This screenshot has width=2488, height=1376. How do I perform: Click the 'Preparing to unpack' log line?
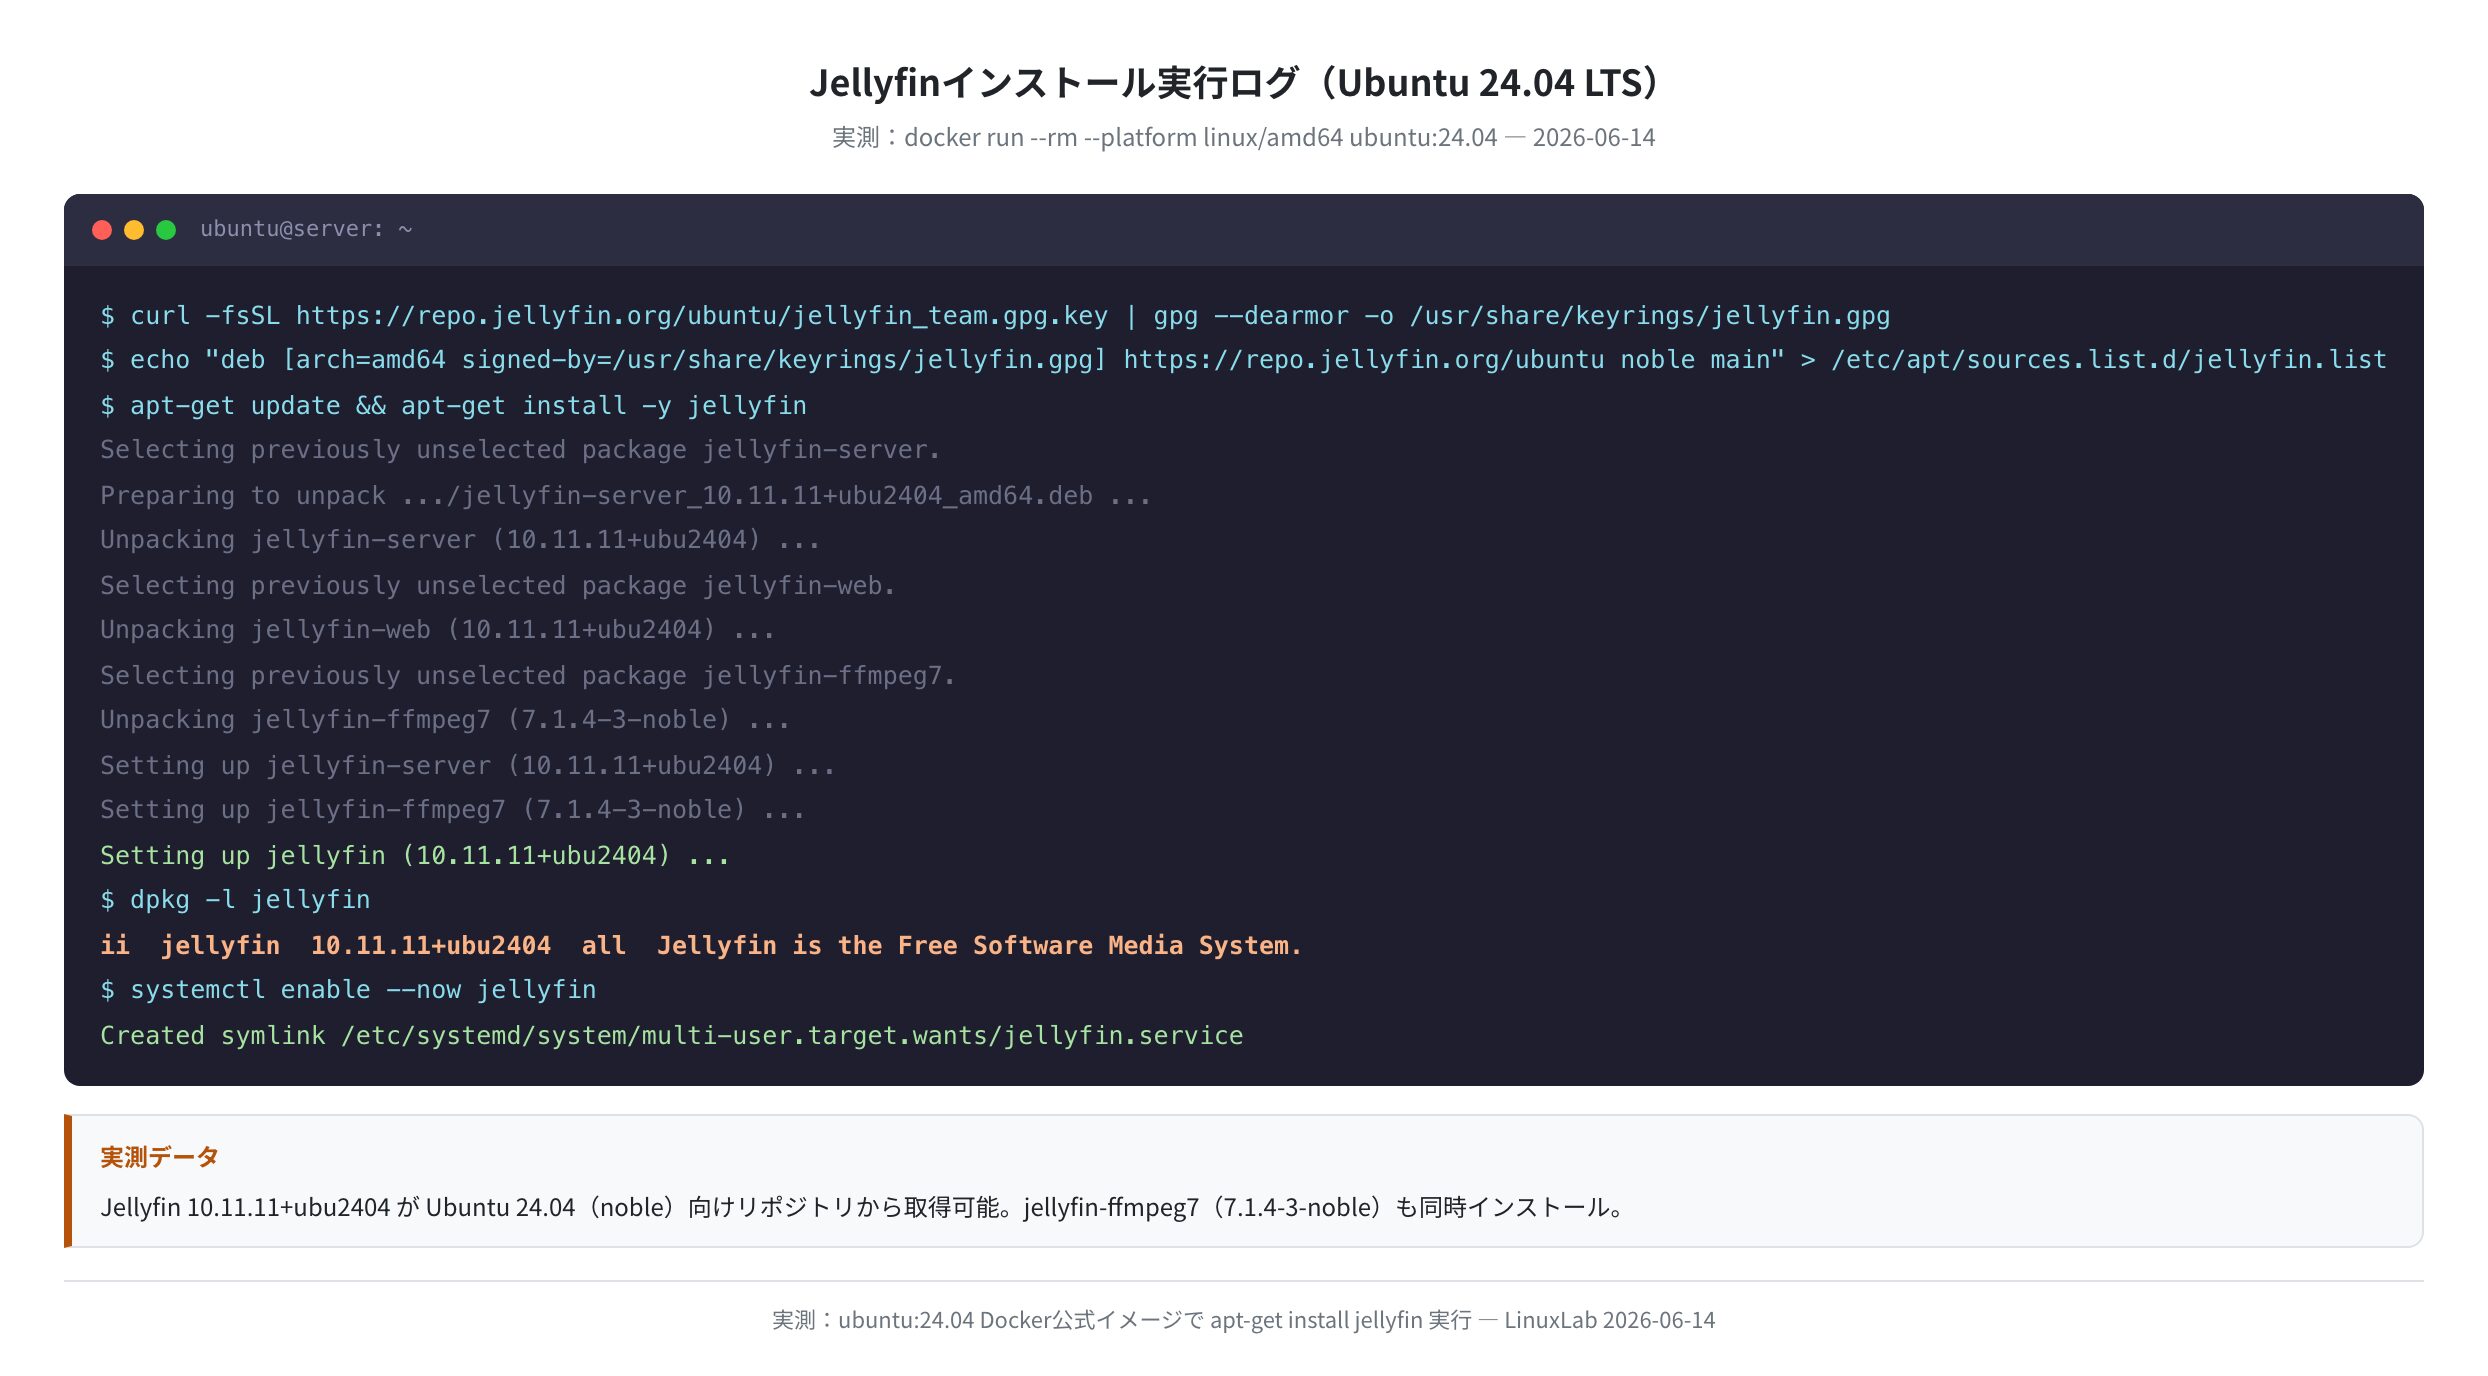click(625, 496)
